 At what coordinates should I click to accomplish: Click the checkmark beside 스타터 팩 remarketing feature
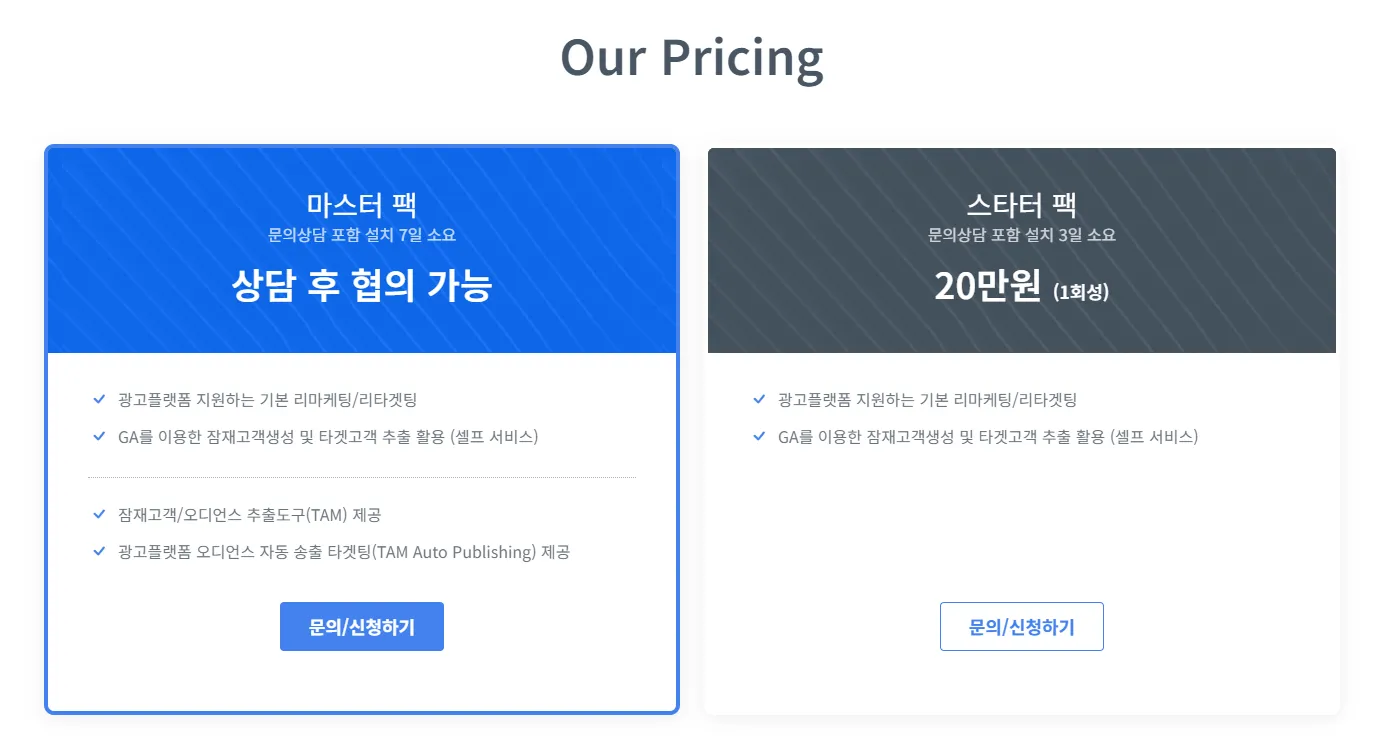757,398
